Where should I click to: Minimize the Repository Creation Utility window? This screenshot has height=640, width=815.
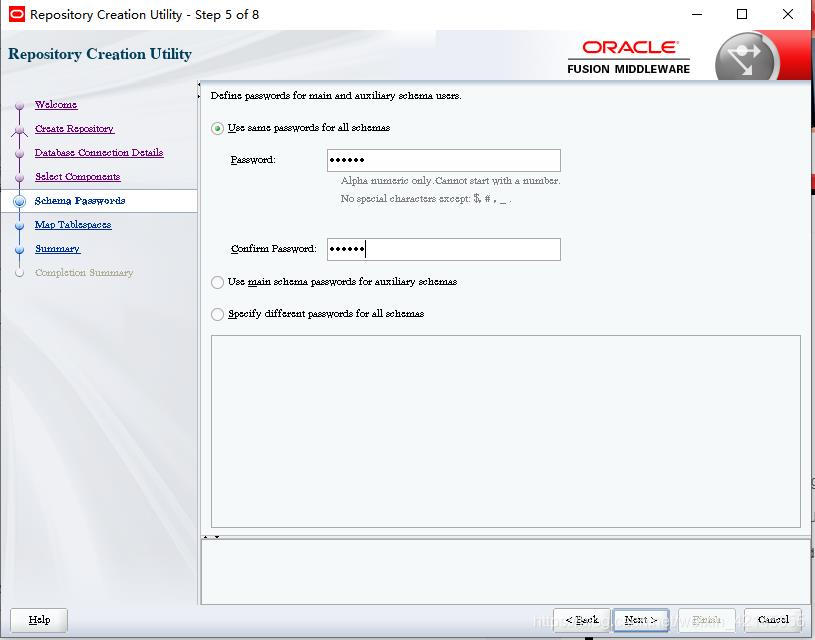(x=697, y=15)
